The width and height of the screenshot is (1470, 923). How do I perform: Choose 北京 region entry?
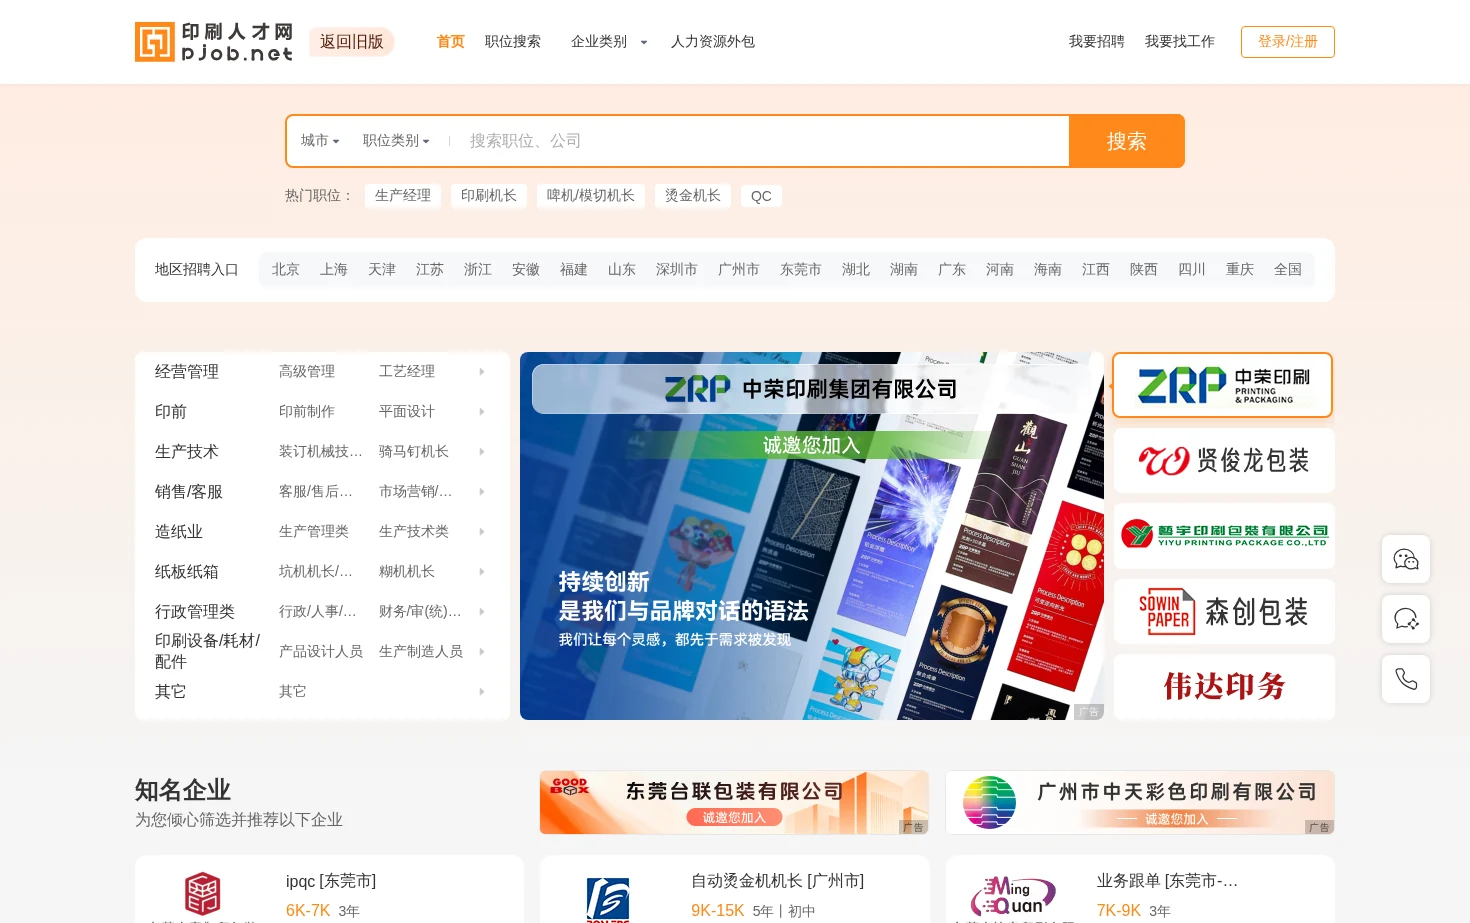tap(286, 270)
